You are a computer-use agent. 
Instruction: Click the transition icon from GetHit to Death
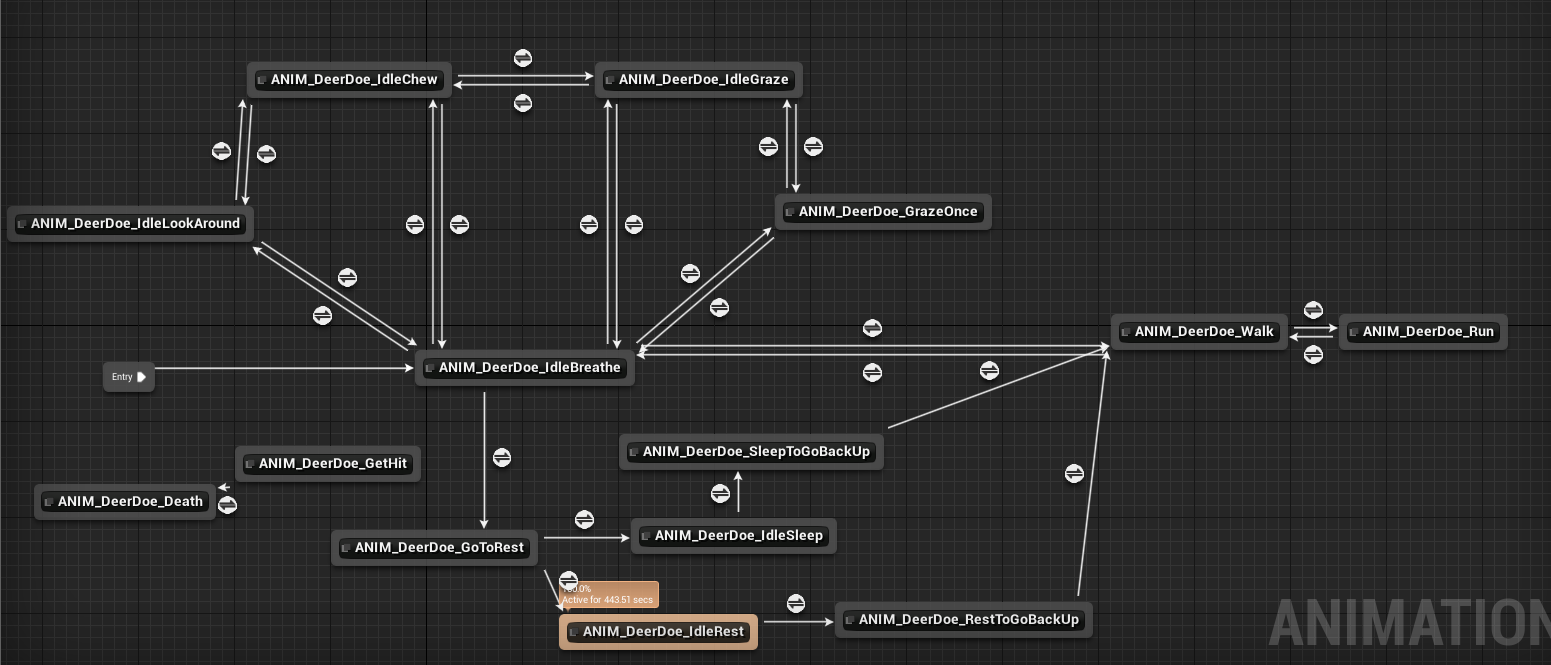[227, 505]
